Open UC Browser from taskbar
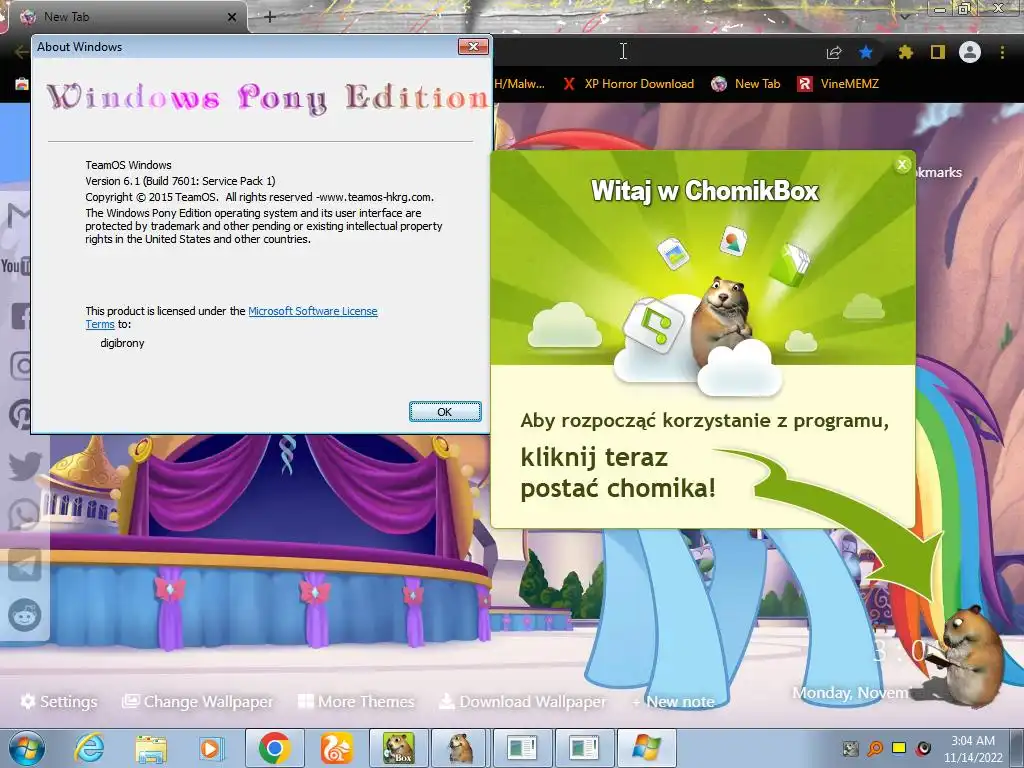1024x768 pixels. pyautogui.click(x=336, y=748)
